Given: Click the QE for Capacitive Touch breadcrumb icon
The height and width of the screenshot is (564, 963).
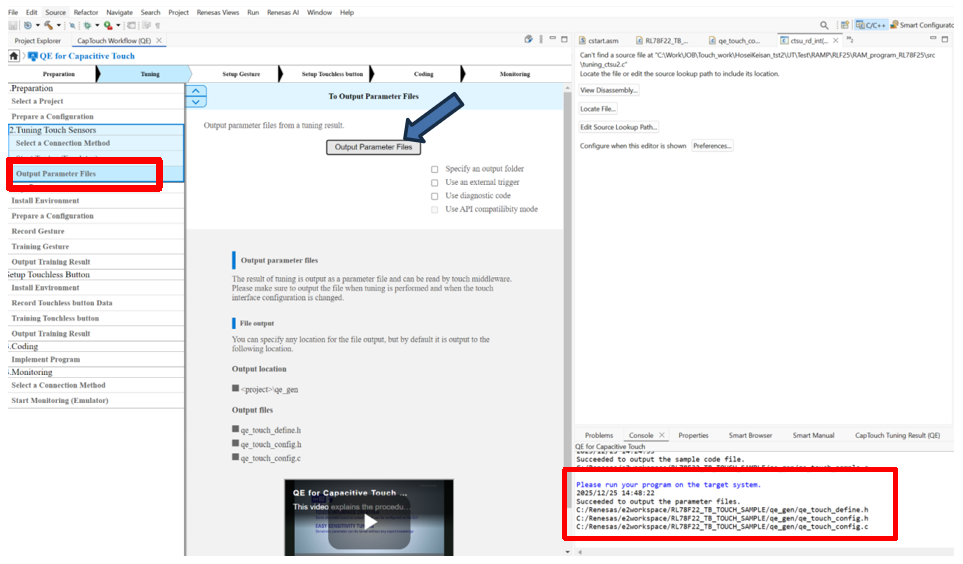Looking at the screenshot, I should tap(33, 56).
